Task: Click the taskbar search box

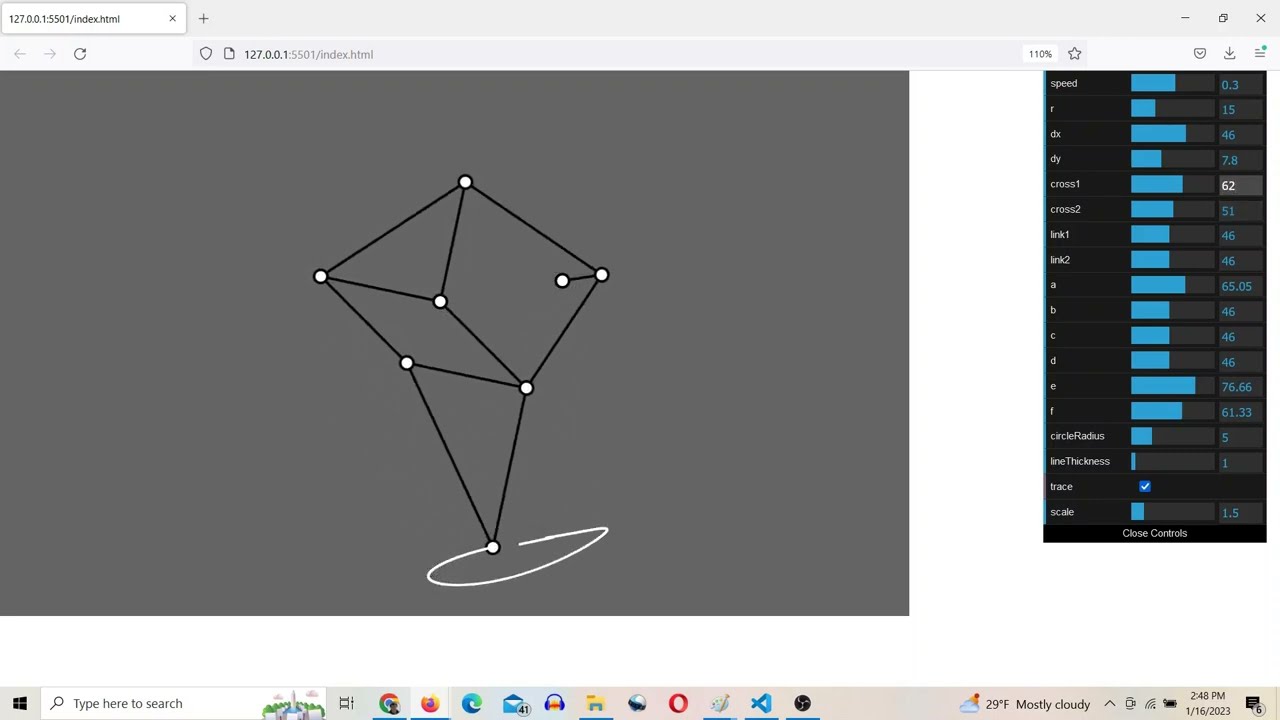Action: [185, 703]
